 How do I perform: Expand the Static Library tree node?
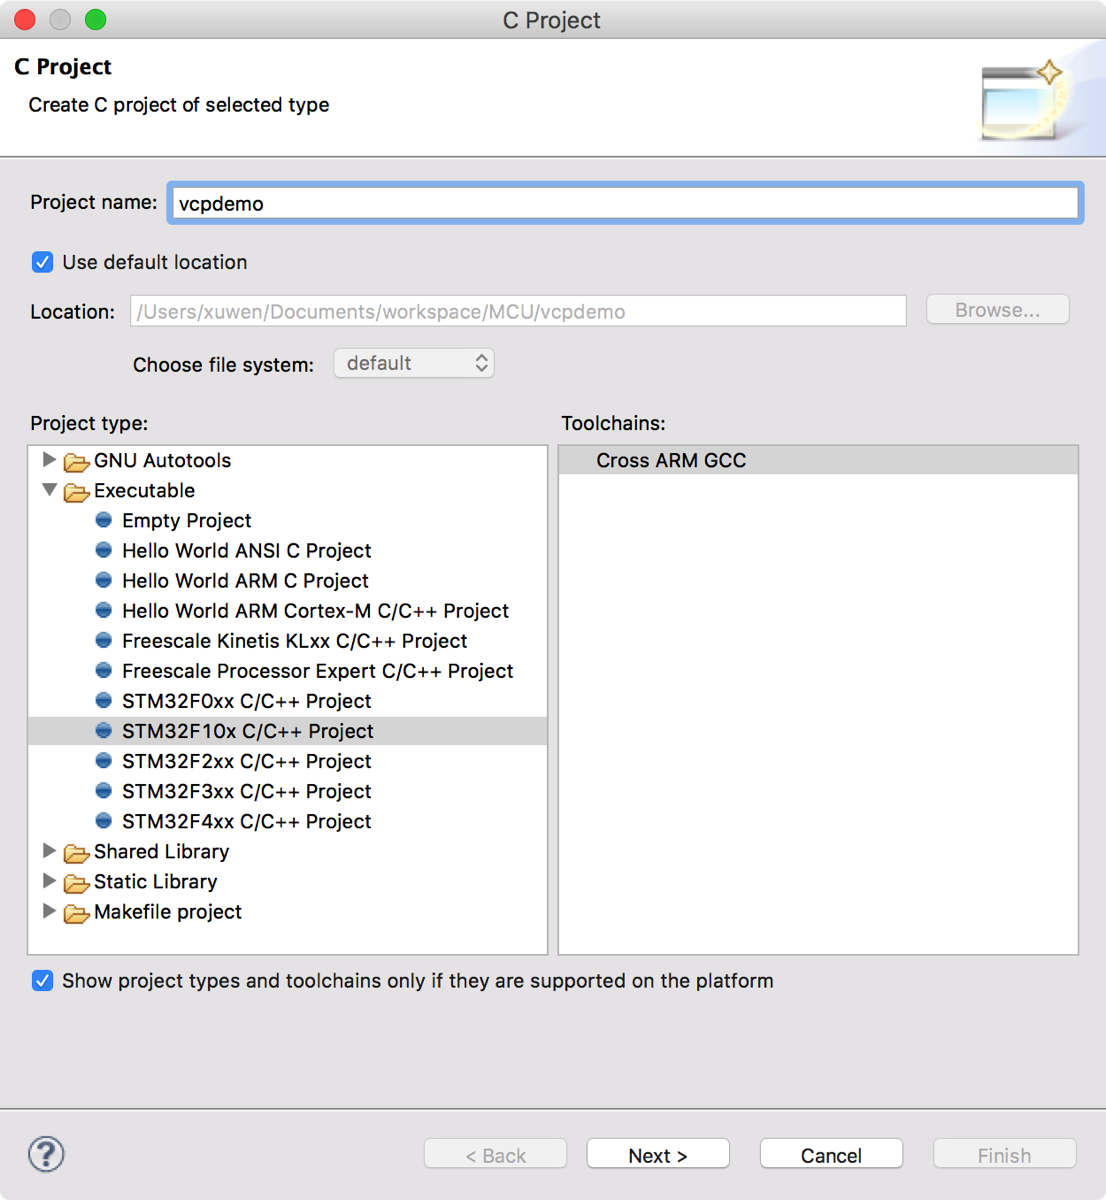coord(49,881)
